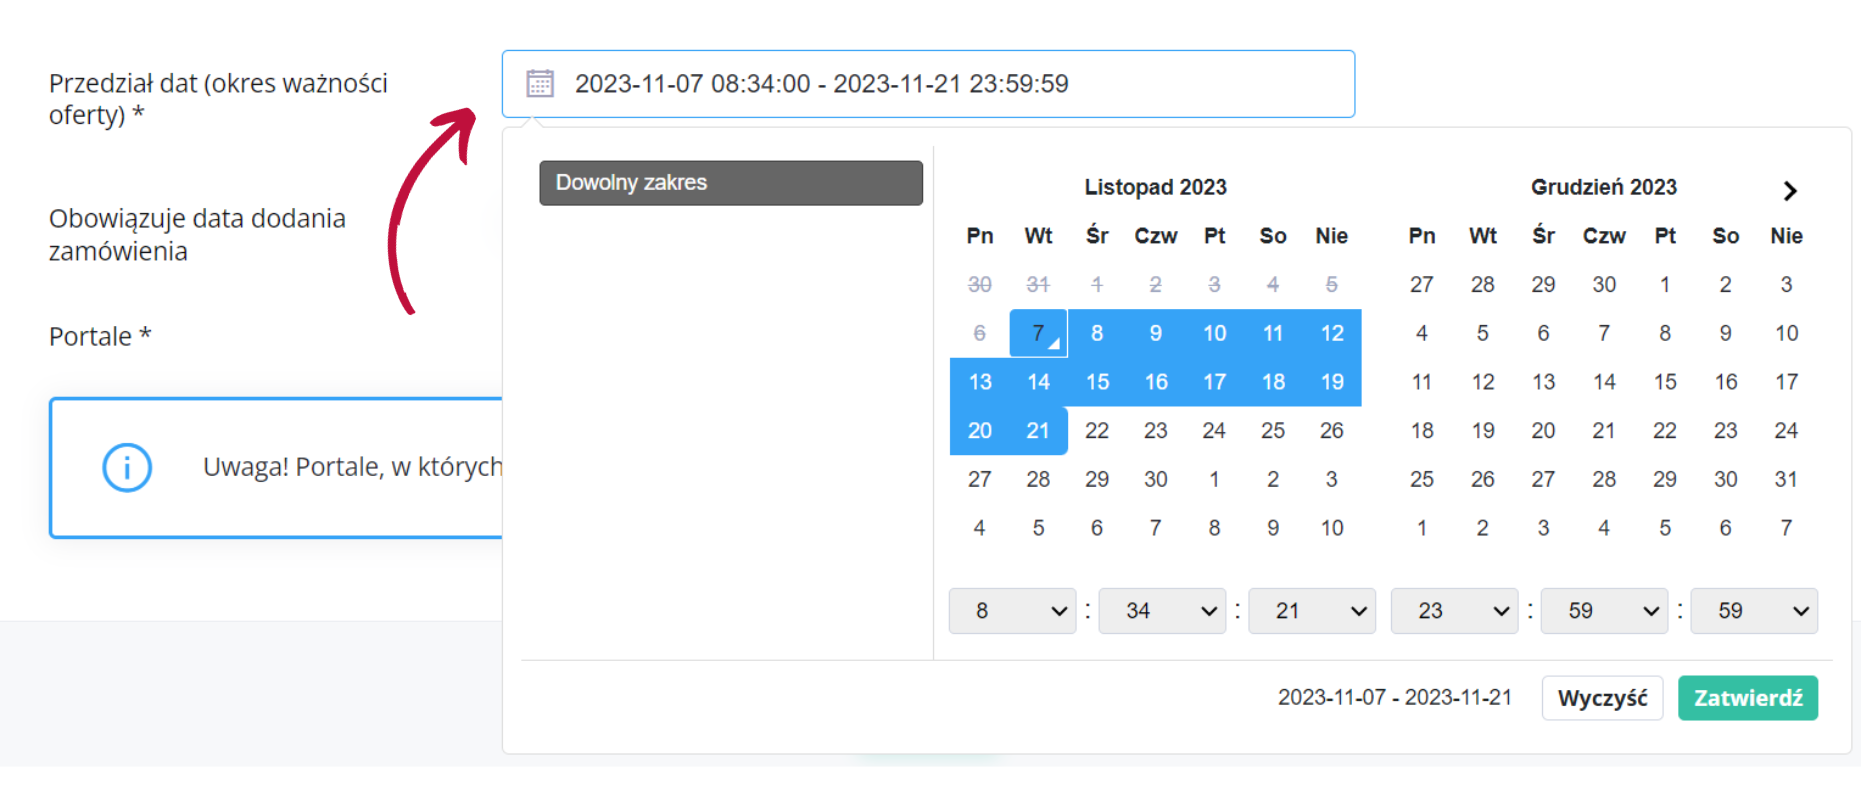Open the start minute dropdown showing 34

(1162, 611)
